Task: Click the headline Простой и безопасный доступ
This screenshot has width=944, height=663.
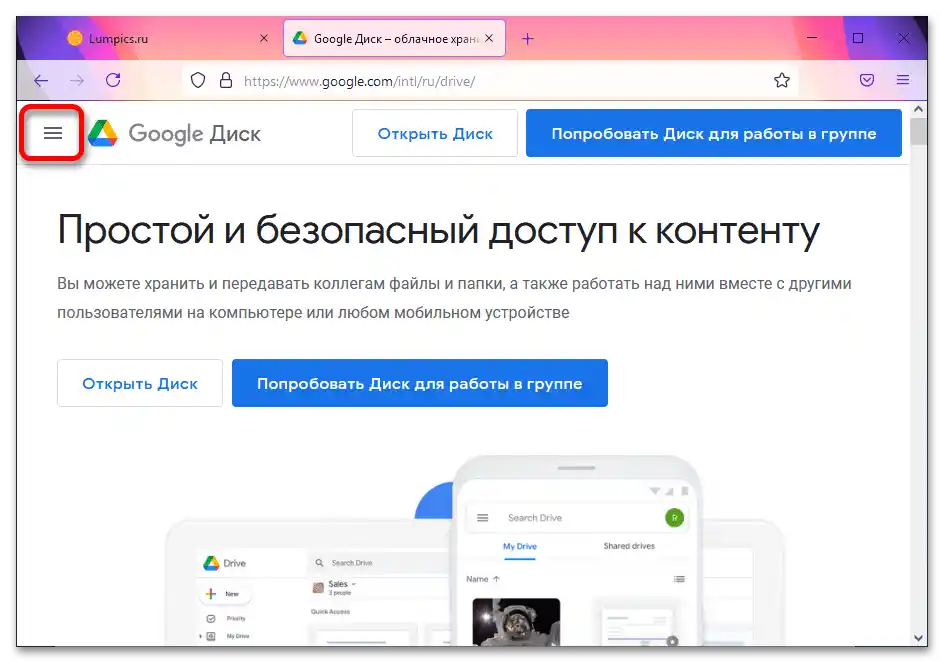Action: coord(438,230)
